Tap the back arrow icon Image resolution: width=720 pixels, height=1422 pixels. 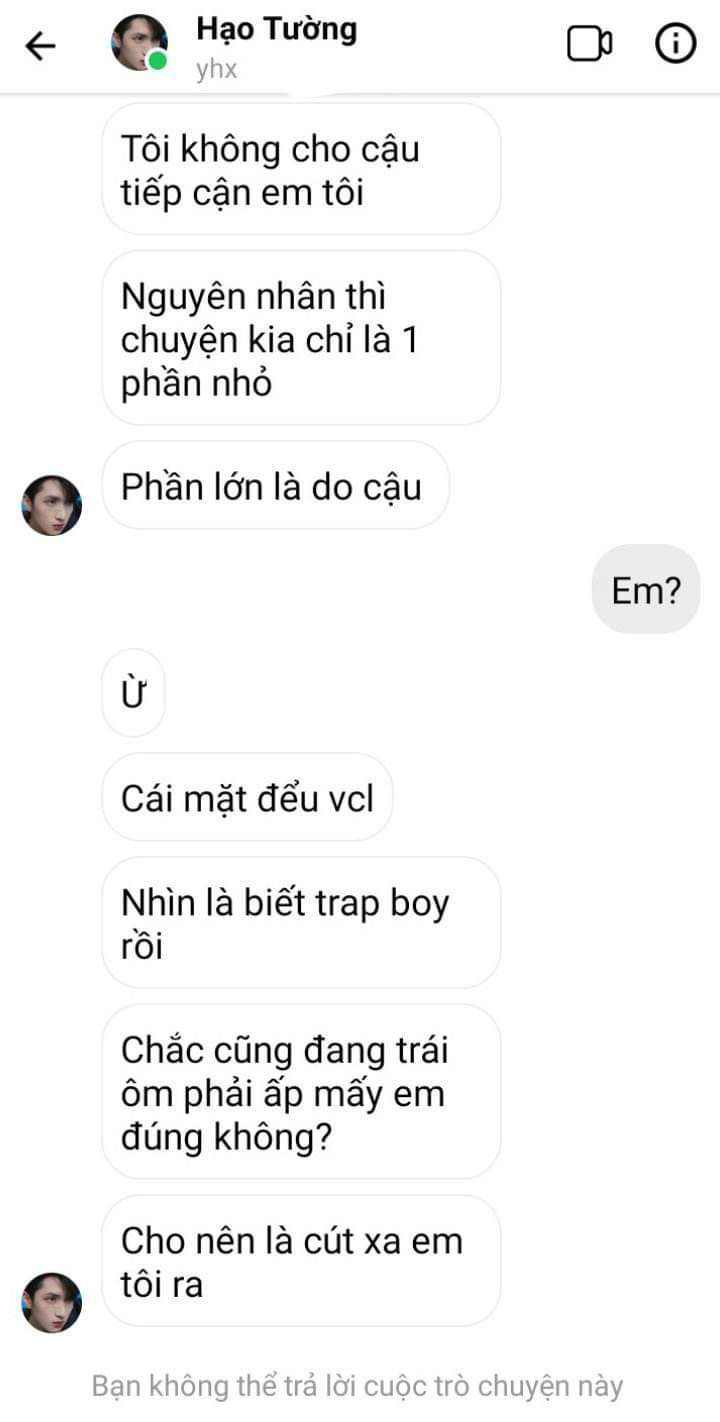(x=40, y=45)
